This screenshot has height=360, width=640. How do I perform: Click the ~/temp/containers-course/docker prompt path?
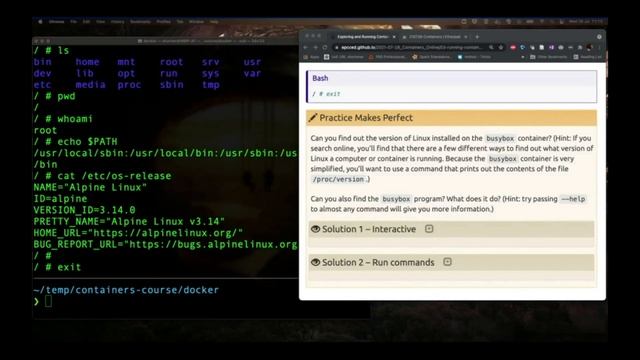coord(126,290)
